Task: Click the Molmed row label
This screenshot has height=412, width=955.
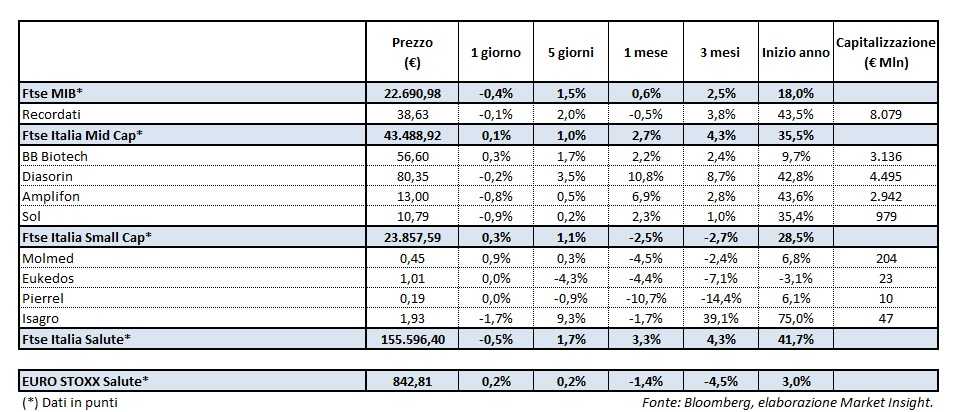Action: pyautogui.click(x=46, y=258)
